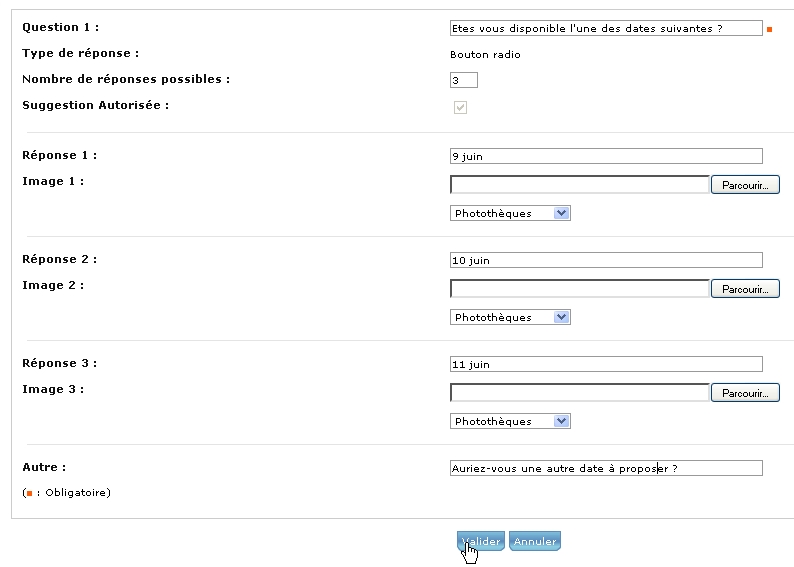Click the orange Obligatoire legend square
Viewport: 794px width, 567px height.
pos(30,493)
